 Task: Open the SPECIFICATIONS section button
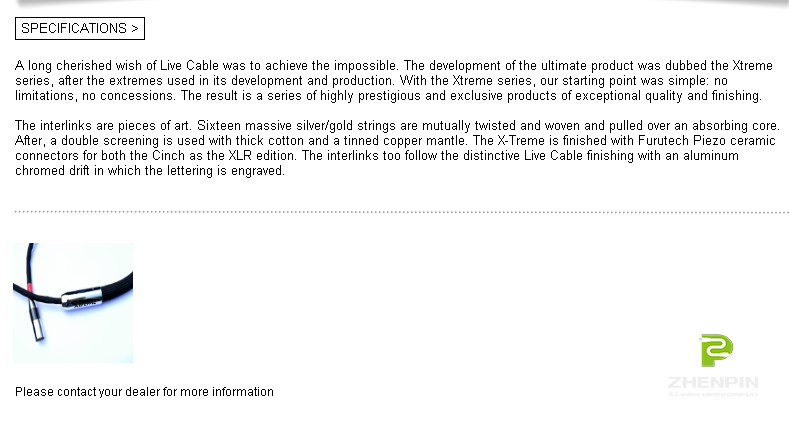click(x=80, y=29)
